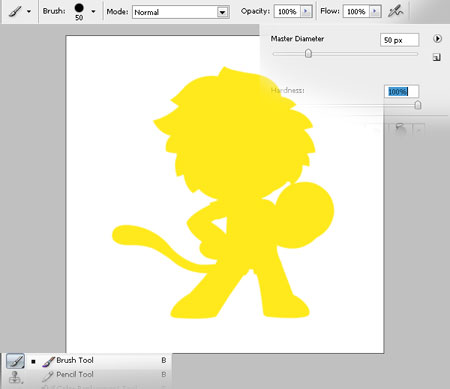The height and width of the screenshot is (389, 450).
Task: Select the Brush tool in the toolbox
Action: 15,361
